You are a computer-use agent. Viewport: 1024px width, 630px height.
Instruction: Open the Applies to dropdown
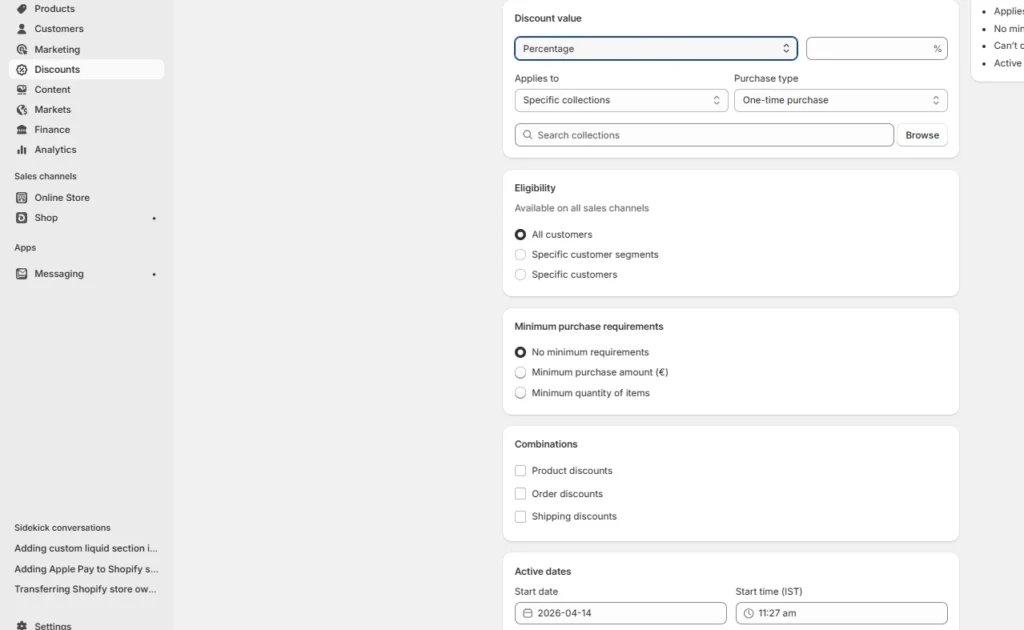(x=620, y=100)
